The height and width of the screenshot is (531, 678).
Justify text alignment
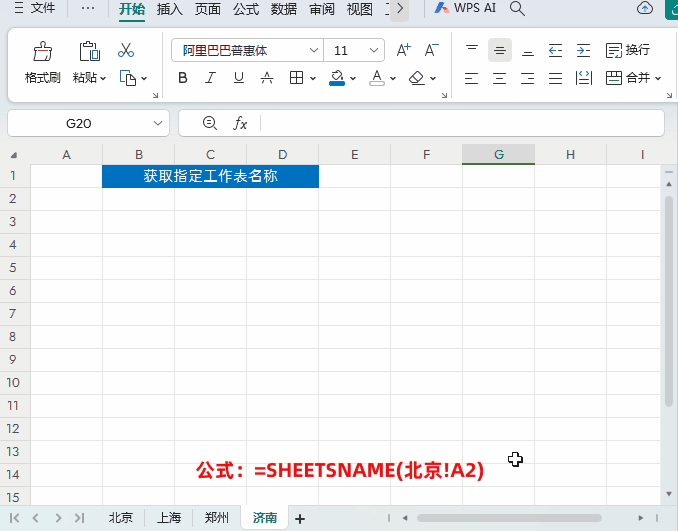555,78
